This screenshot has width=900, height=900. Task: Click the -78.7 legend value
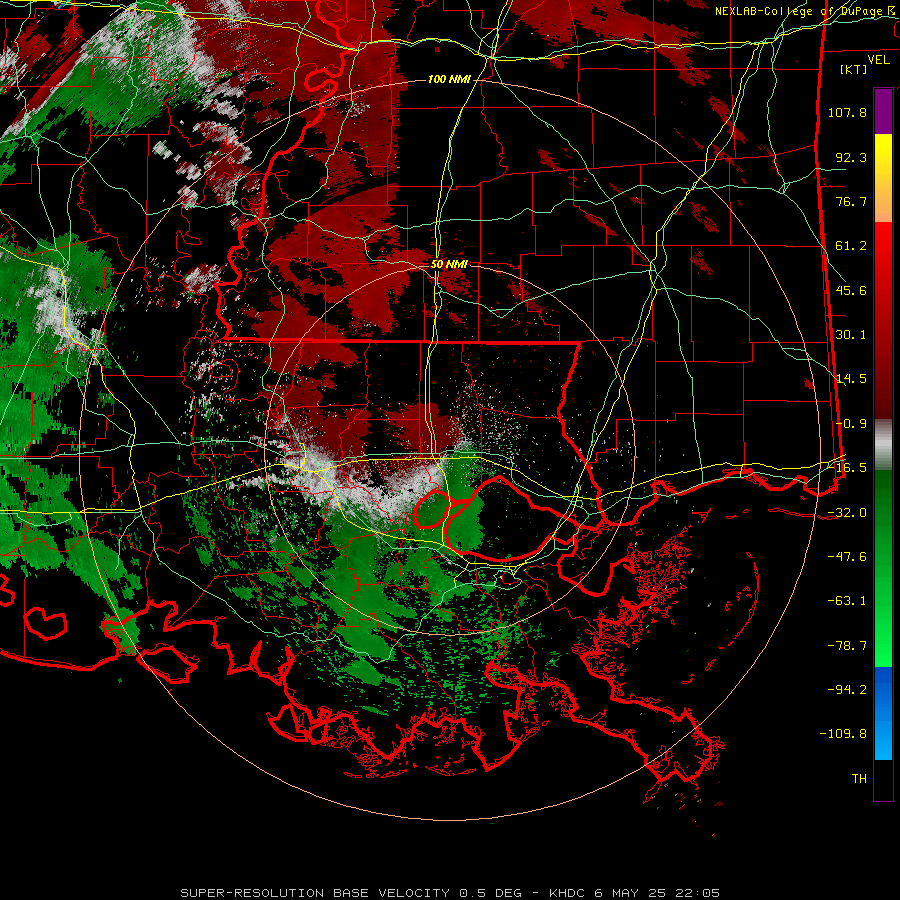[847, 646]
